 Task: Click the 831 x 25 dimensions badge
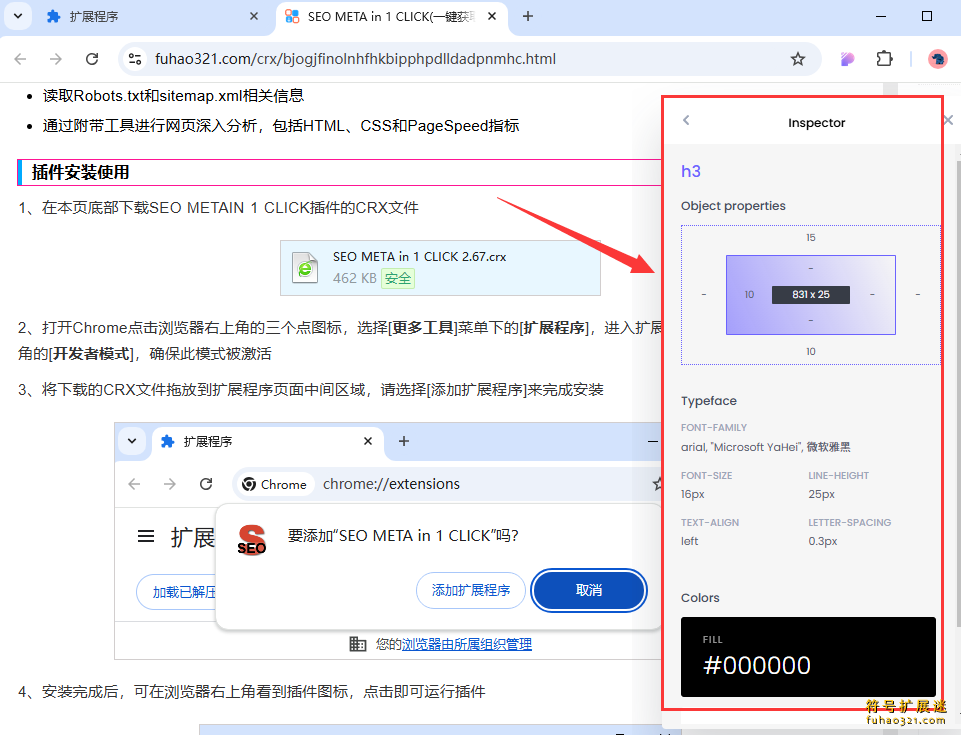coord(810,295)
